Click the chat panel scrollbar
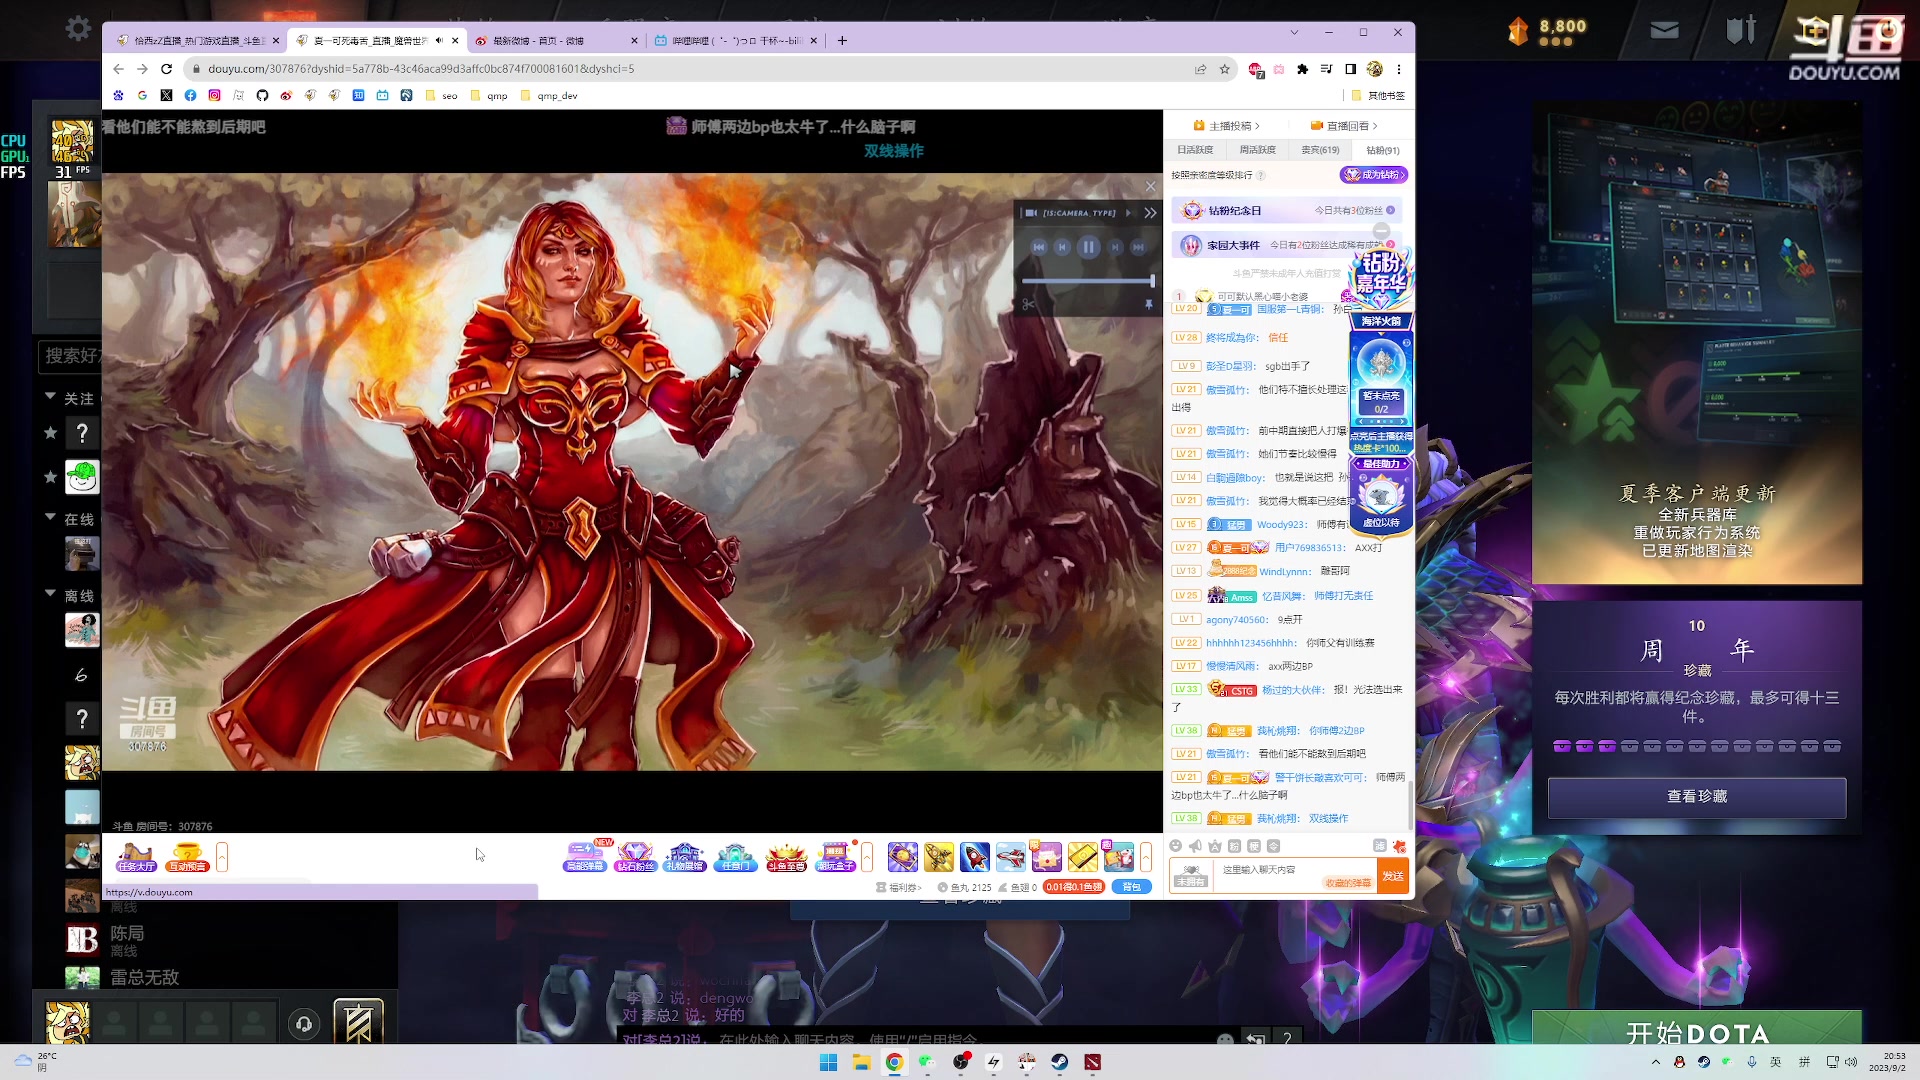This screenshot has height=1080, width=1920. click(x=1411, y=805)
